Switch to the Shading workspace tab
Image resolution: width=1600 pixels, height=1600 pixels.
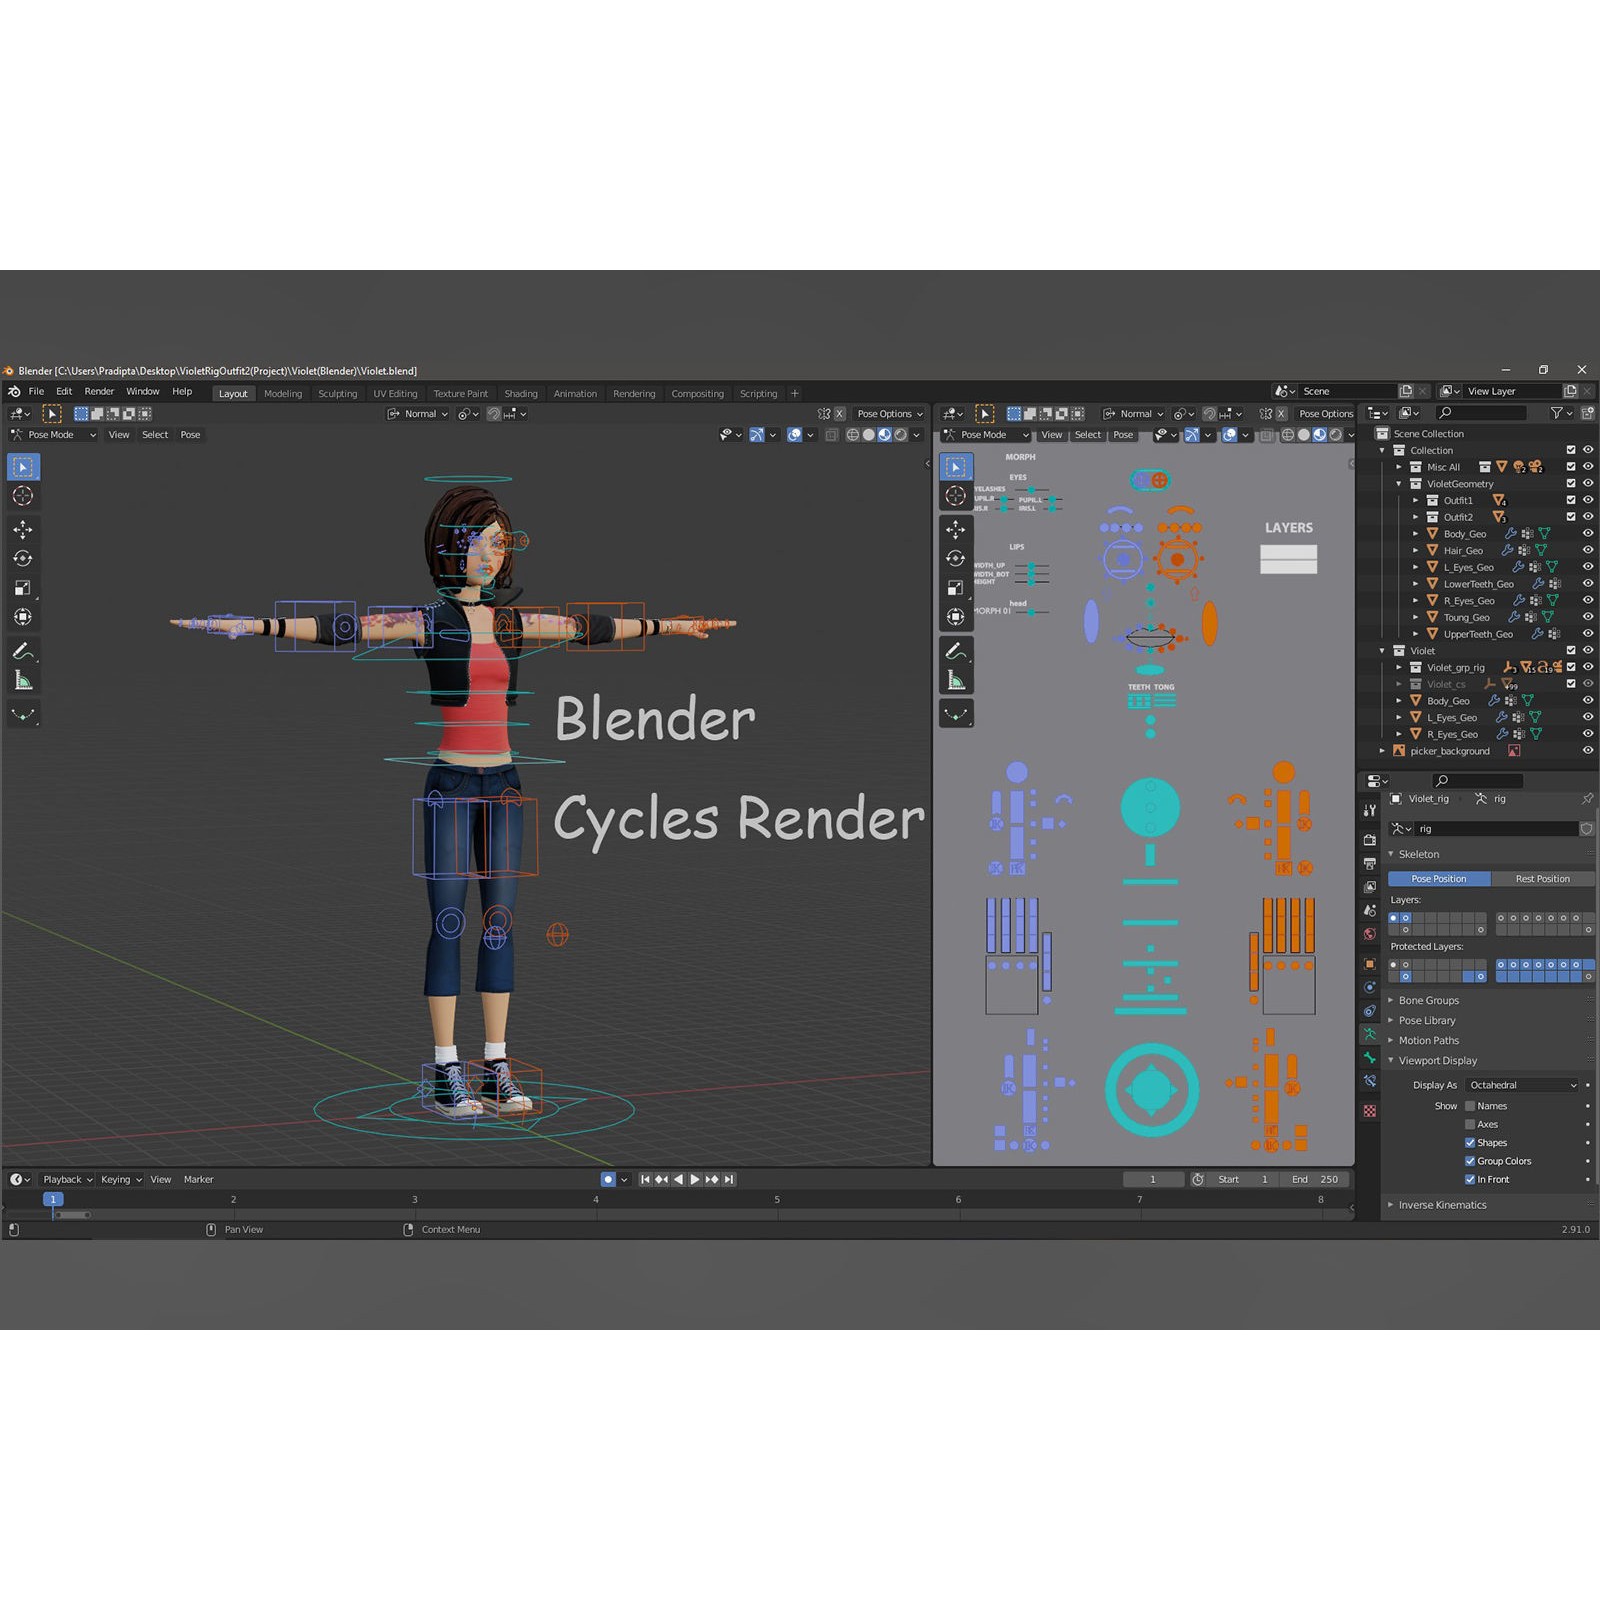pos(521,394)
